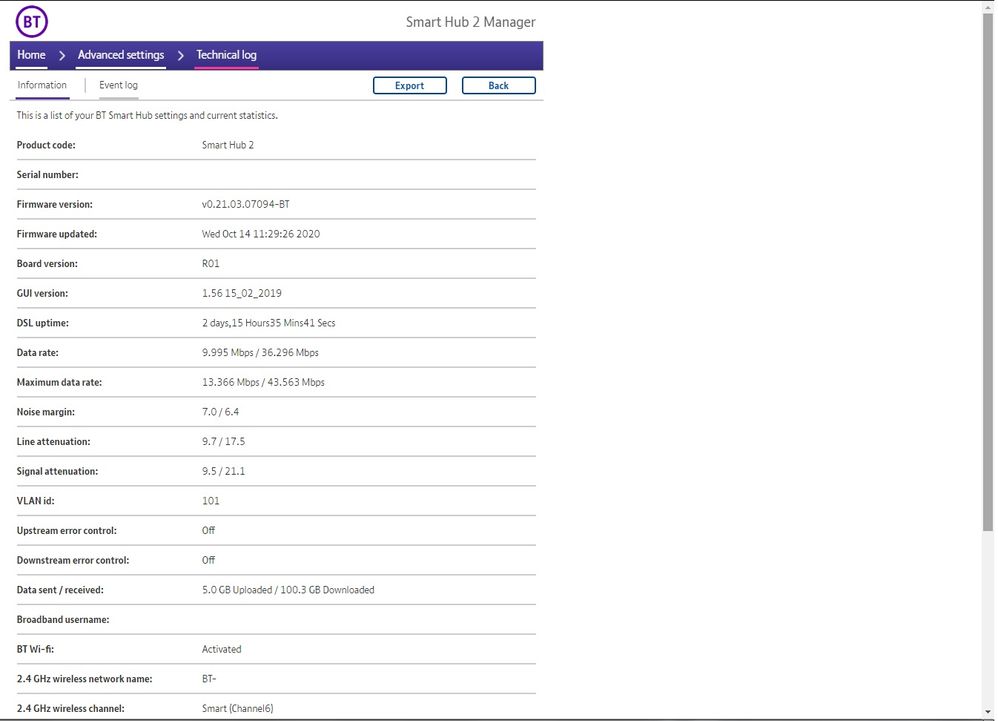Click the firmware version value v0.21.03.07094-BT
This screenshot has width=998, height=721.
246,205
